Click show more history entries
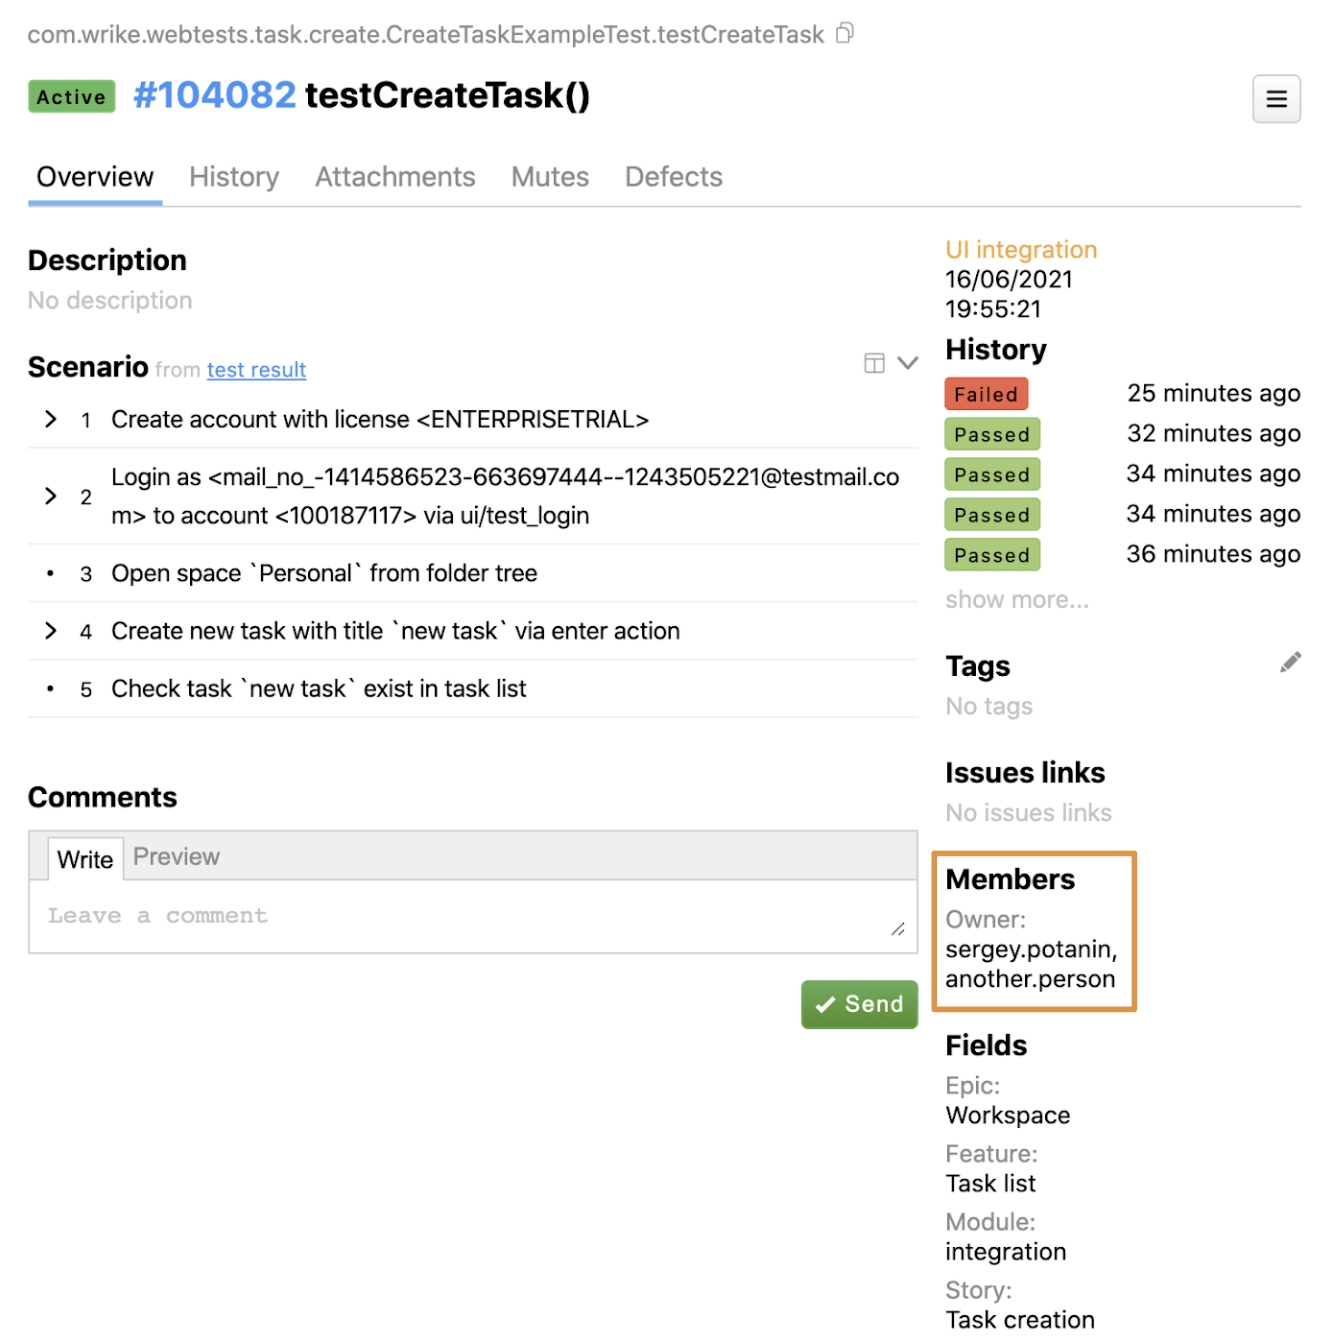The image size is (1334, 1338). pos(1016,600)
